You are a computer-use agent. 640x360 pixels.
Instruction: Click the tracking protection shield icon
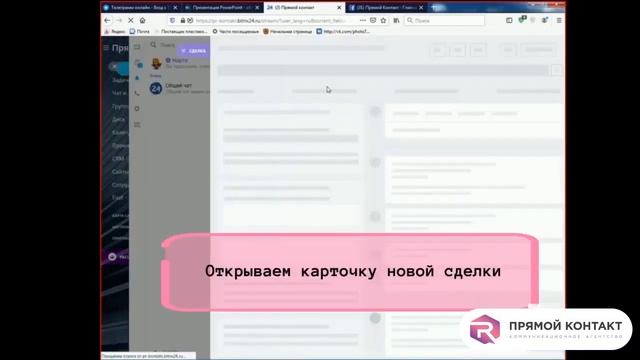(172, 20)
